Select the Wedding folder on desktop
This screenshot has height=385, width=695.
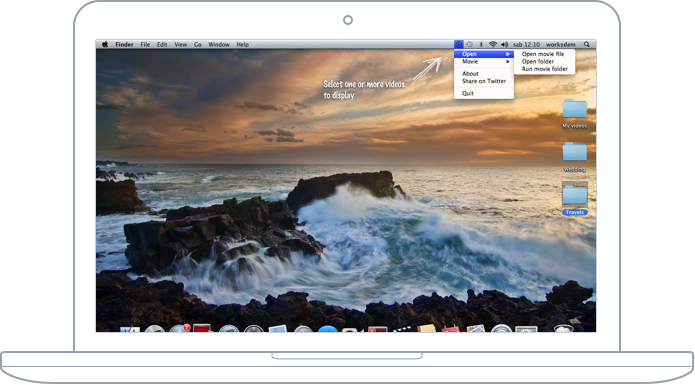click(x=575, y=152)
